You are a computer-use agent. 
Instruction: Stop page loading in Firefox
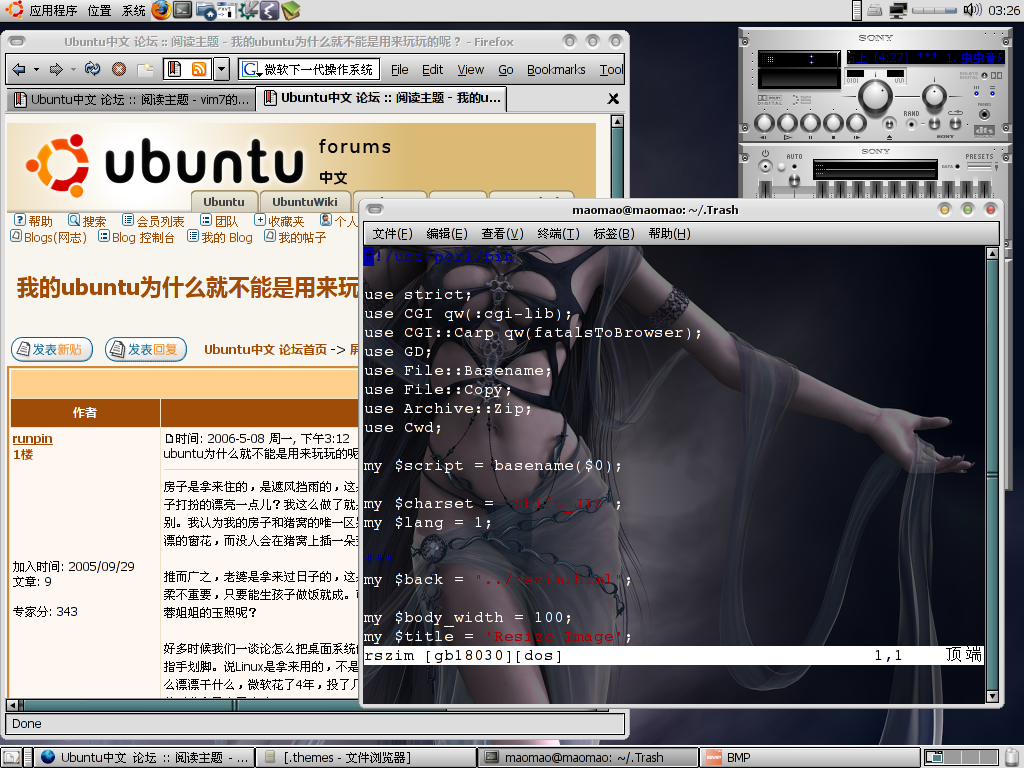pos(119,69)
